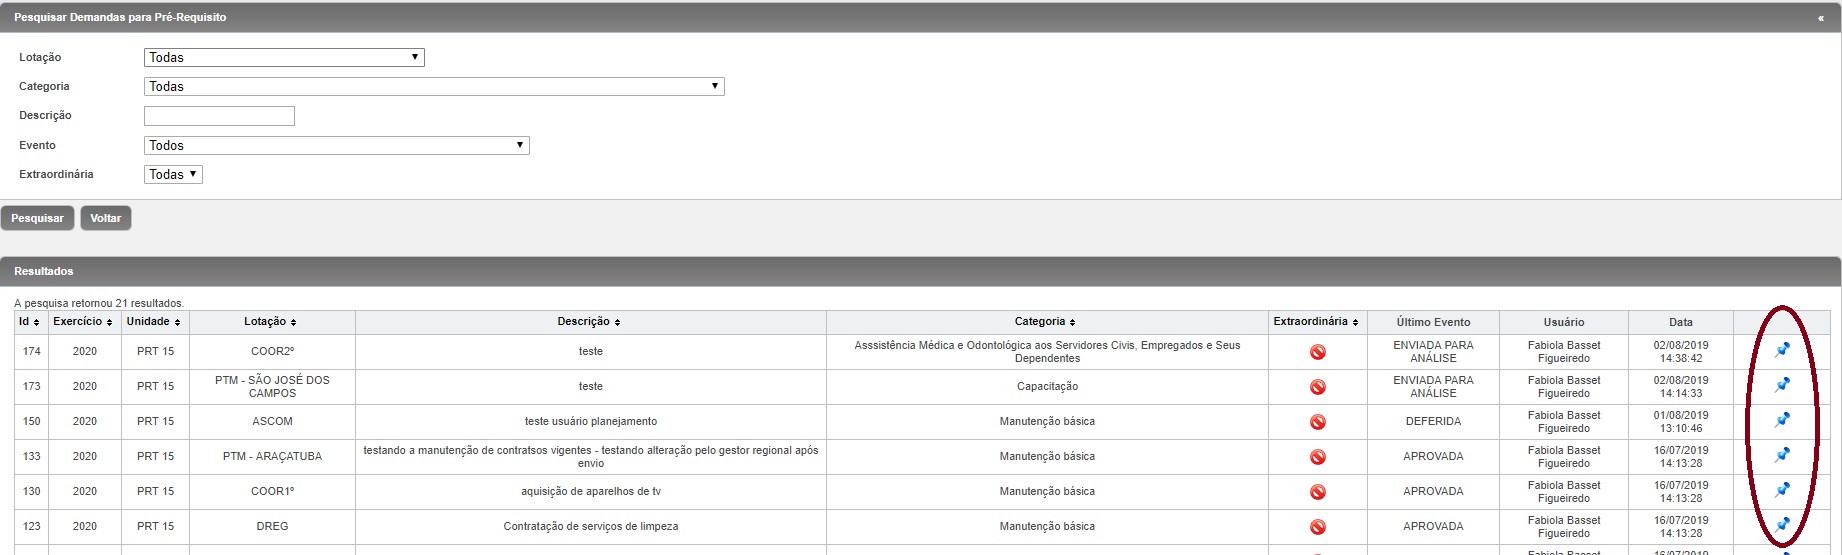Click red prohibited icon in row 174
This screenshot has width=1842, height=555.
1317,352
